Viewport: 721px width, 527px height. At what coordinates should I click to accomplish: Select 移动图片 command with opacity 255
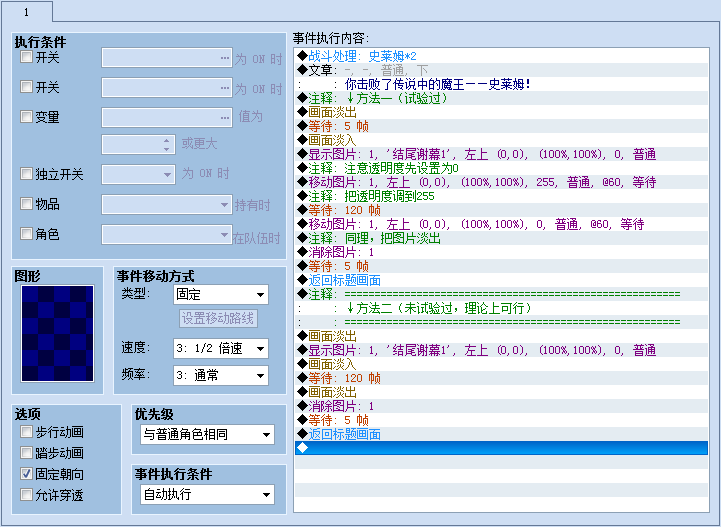pos(501,182)
